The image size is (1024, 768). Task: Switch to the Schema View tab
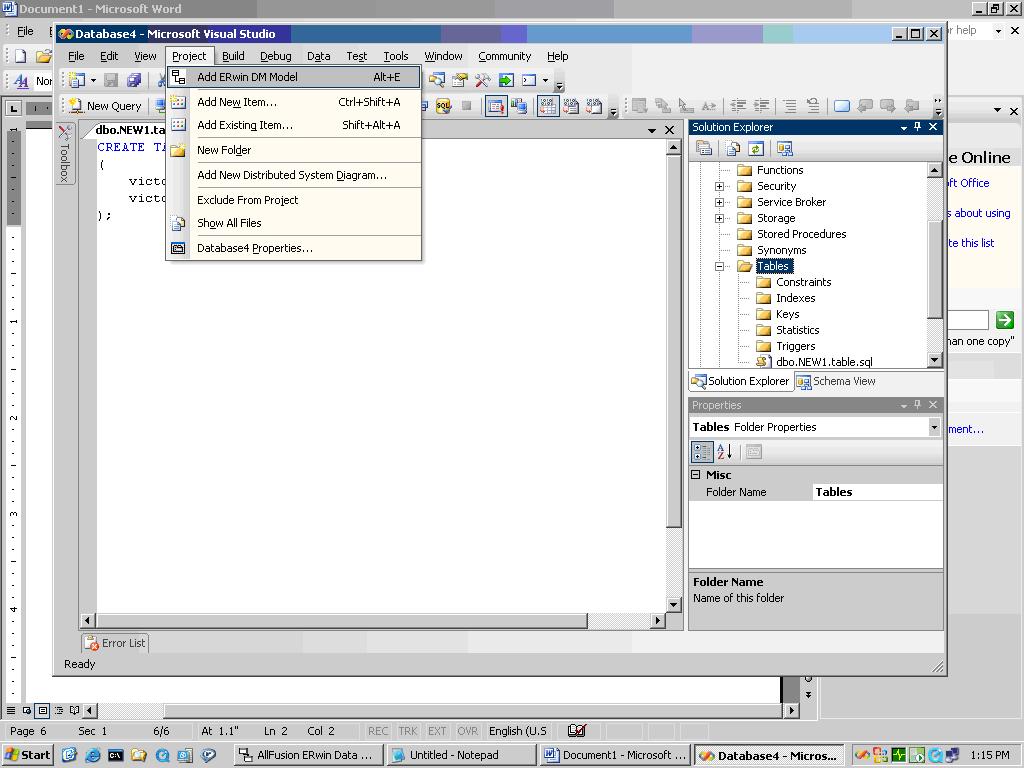coord(836,381)
